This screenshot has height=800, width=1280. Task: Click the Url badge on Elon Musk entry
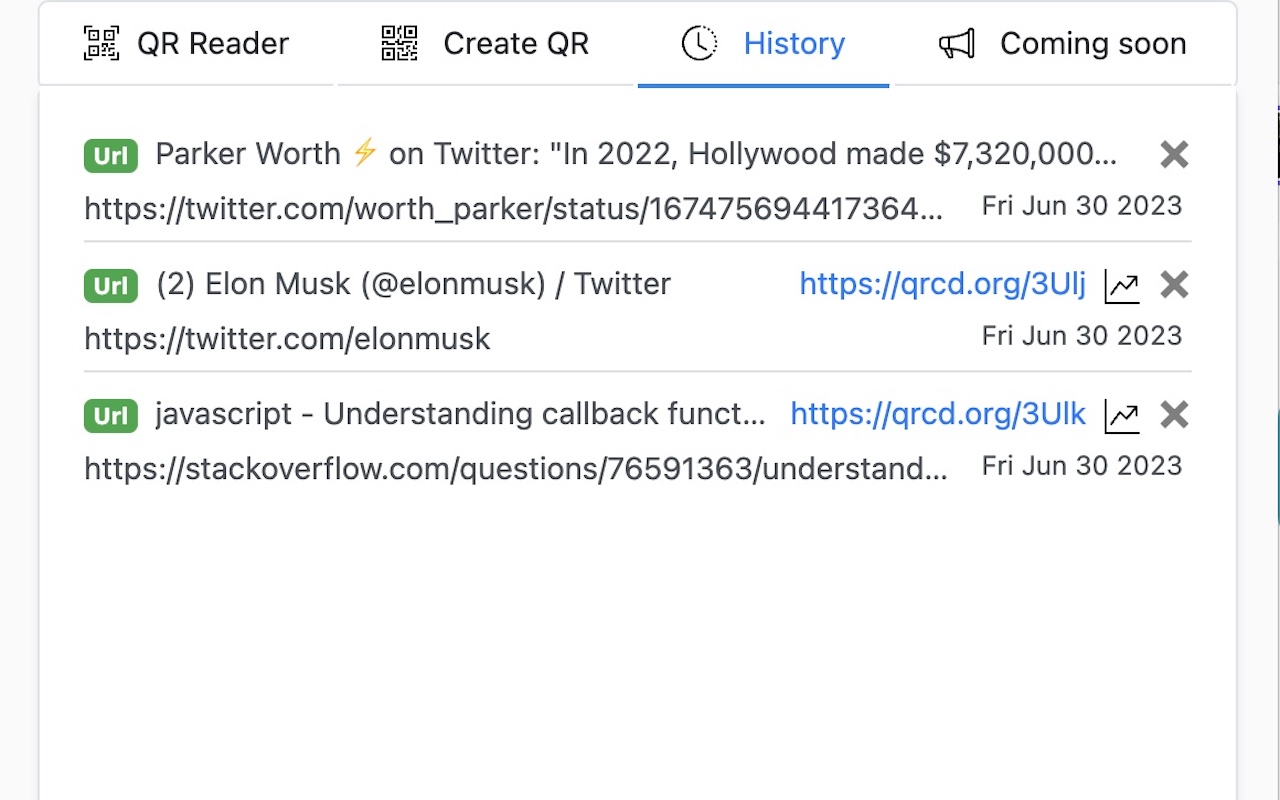(111, 286)
